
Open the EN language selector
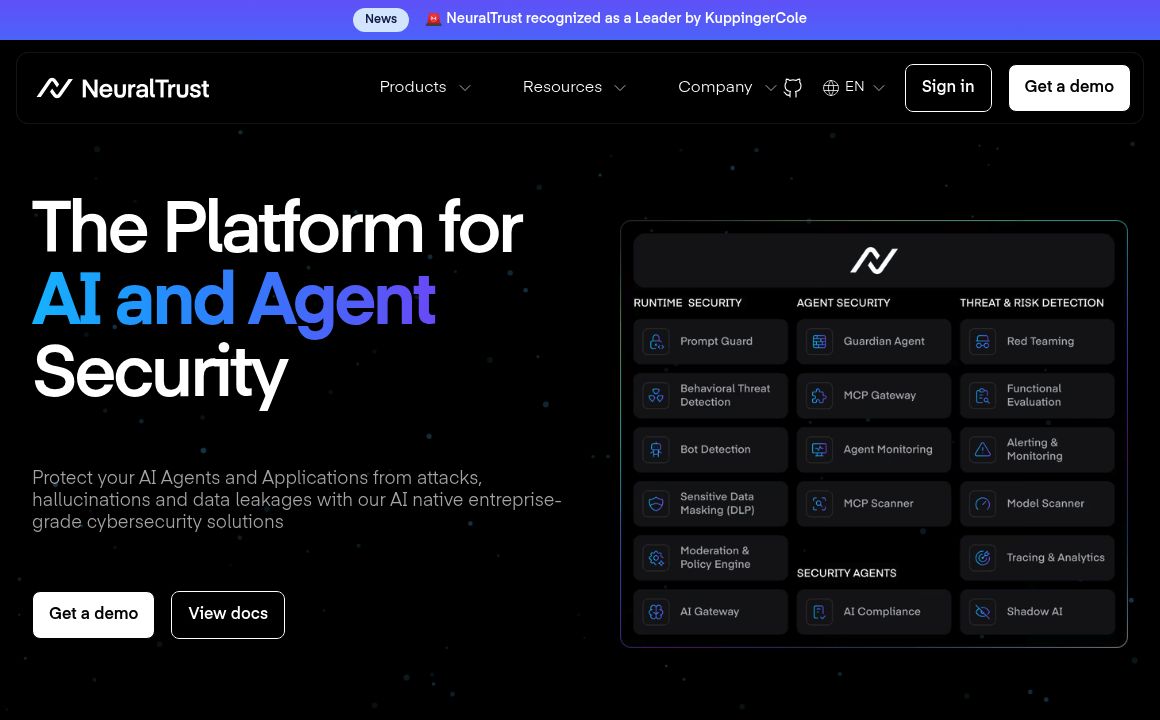854,88
